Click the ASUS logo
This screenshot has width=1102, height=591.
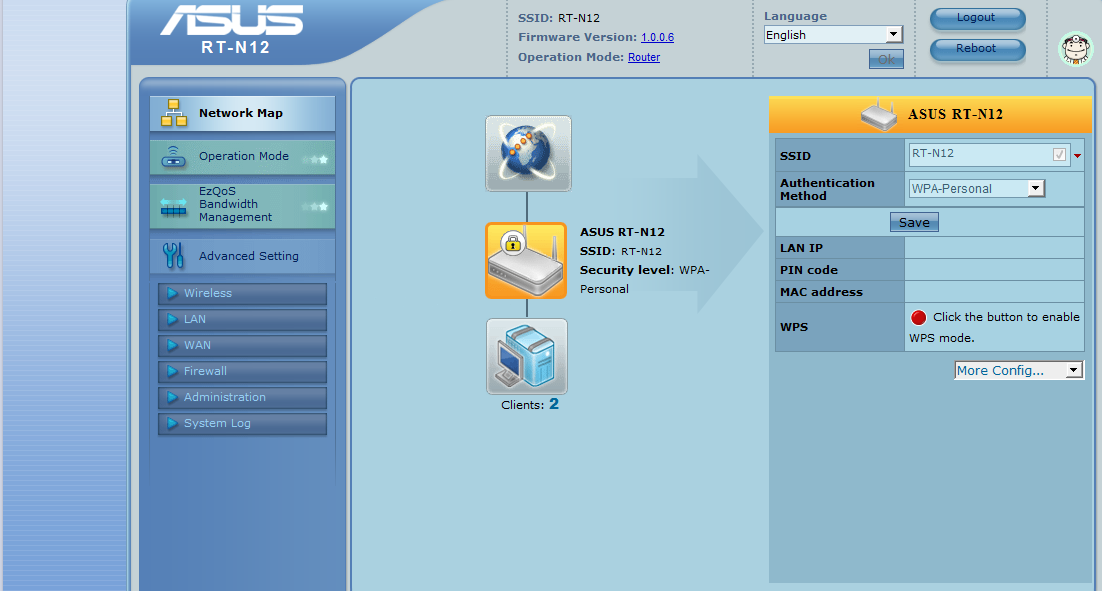pyautogui.click(x=232, y=20)
